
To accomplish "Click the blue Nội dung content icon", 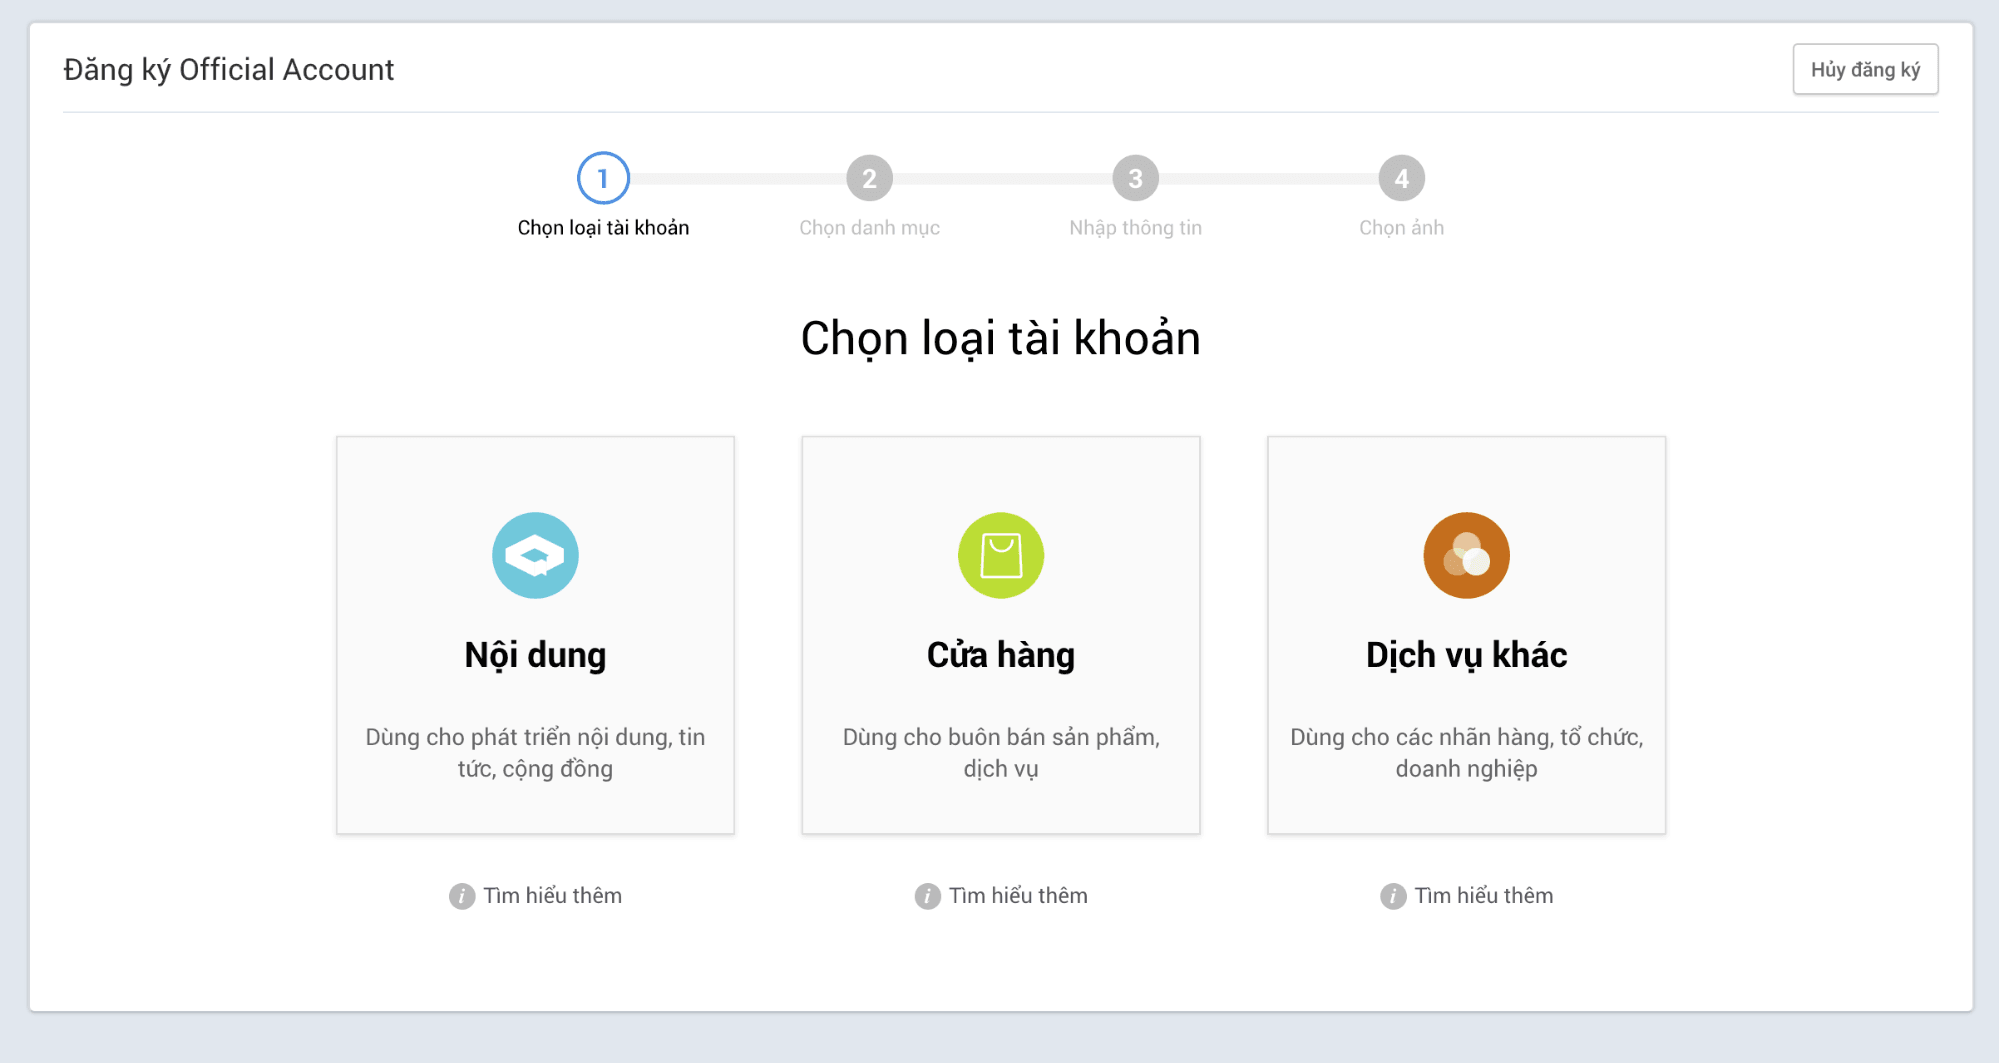I will (x=535, y=555).
